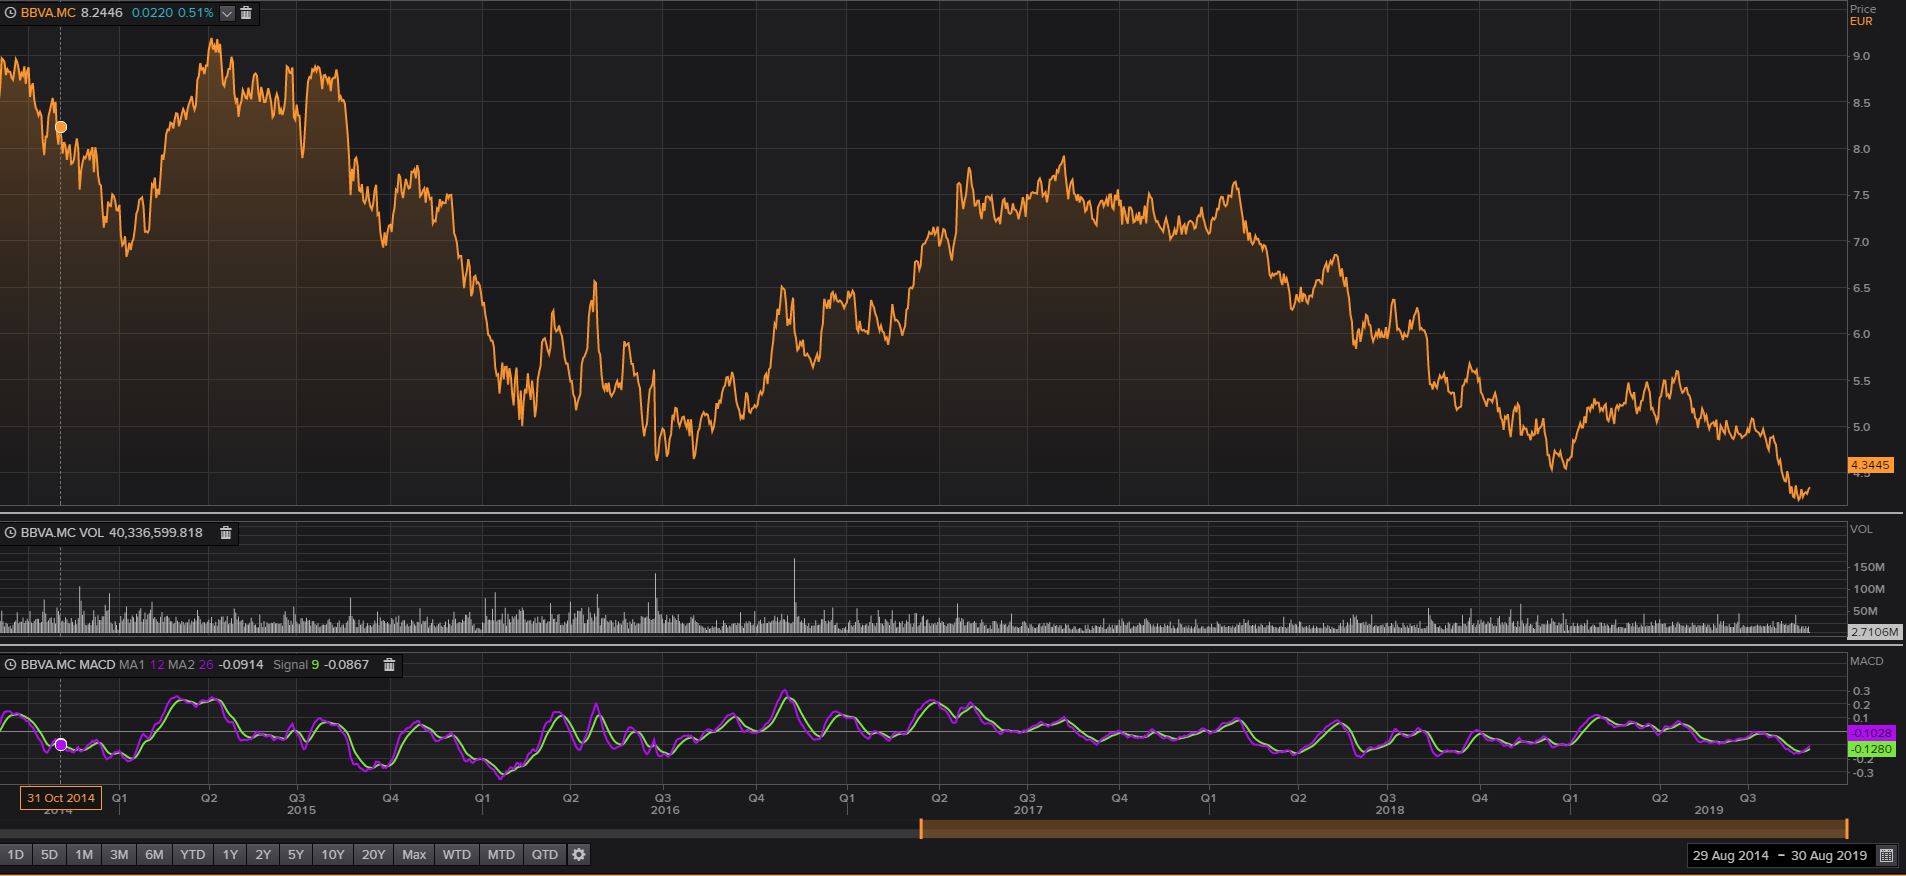Switch to the Max time range
The width and height of the screenshot is (1906, 876).
point(414,855)
